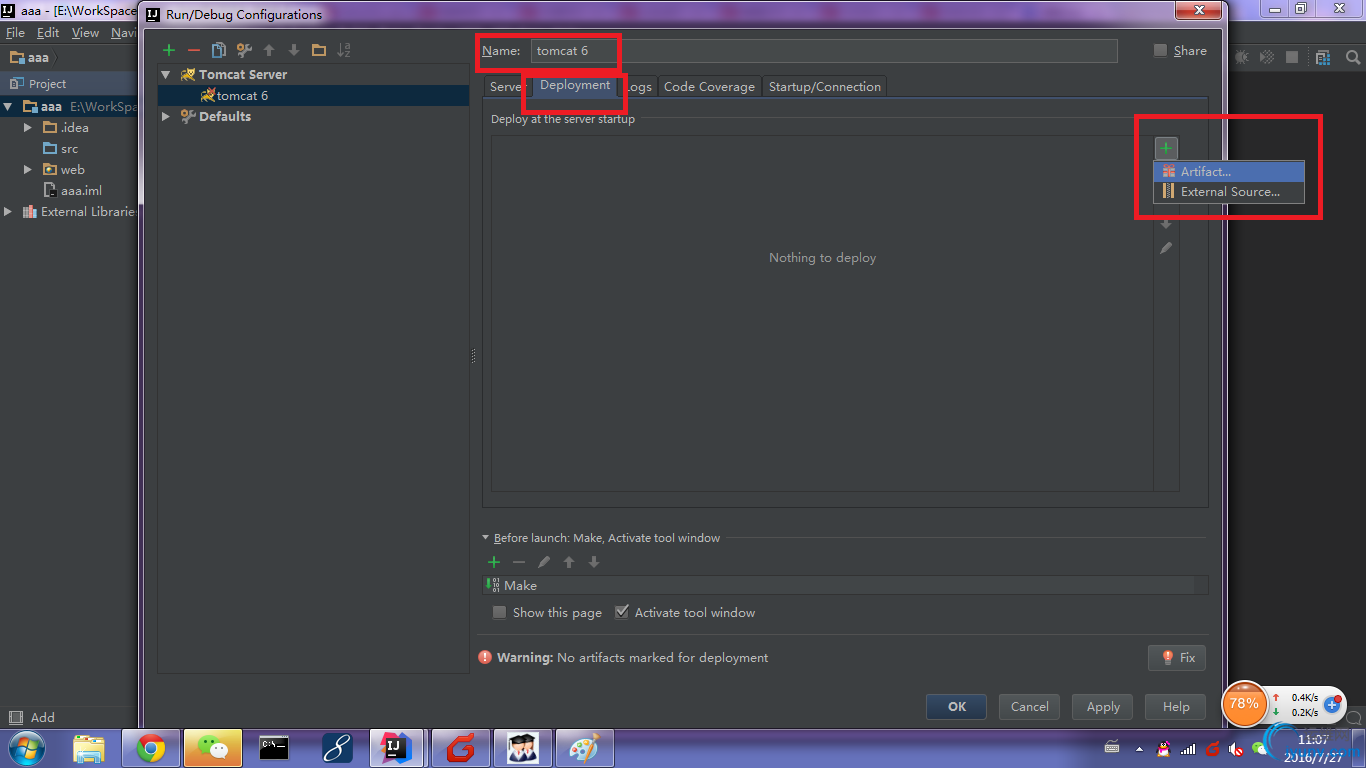Click Run with Coverage icon in IDE toolbar
Screen dimensions: 1366x768
[x=1267, y=58]
